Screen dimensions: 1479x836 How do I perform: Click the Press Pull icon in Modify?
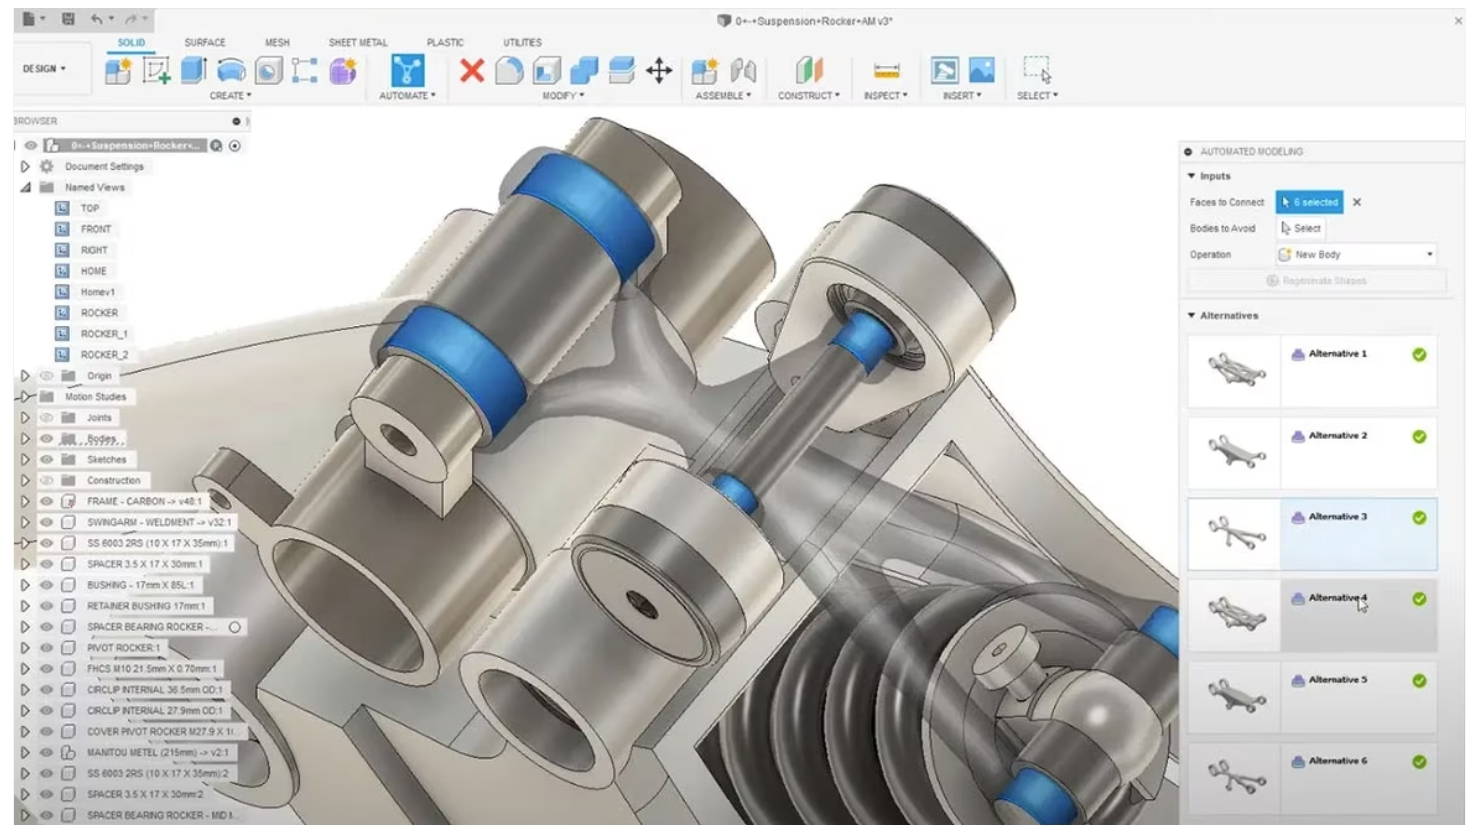click(508, 68)
